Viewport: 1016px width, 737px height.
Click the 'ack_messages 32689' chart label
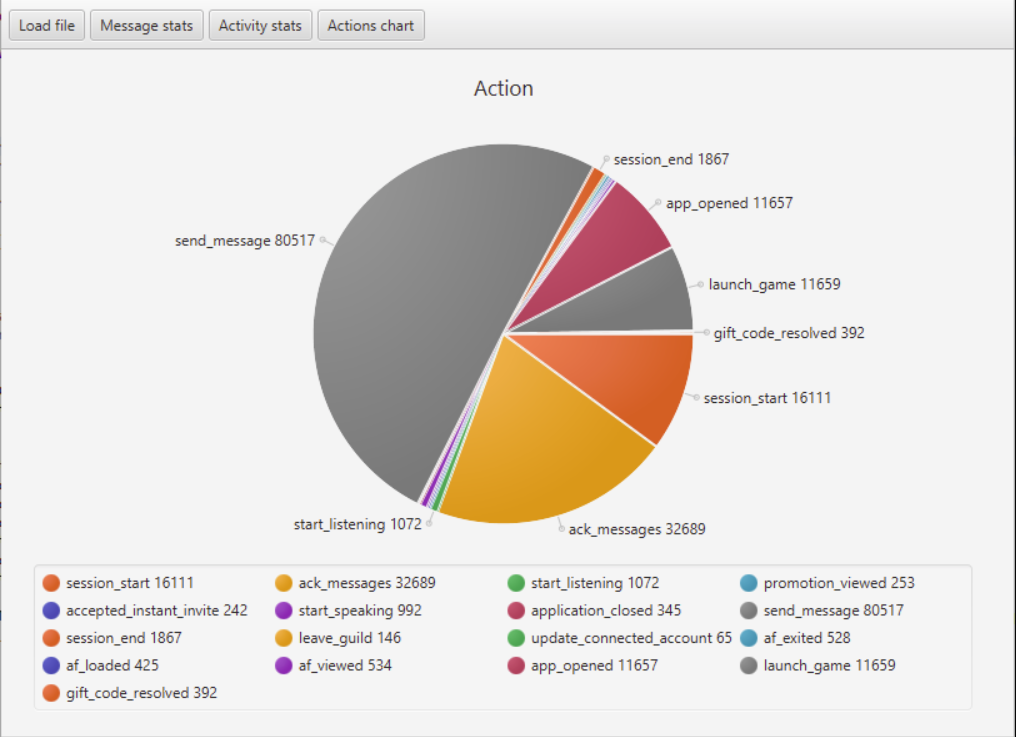pos(637,530)
